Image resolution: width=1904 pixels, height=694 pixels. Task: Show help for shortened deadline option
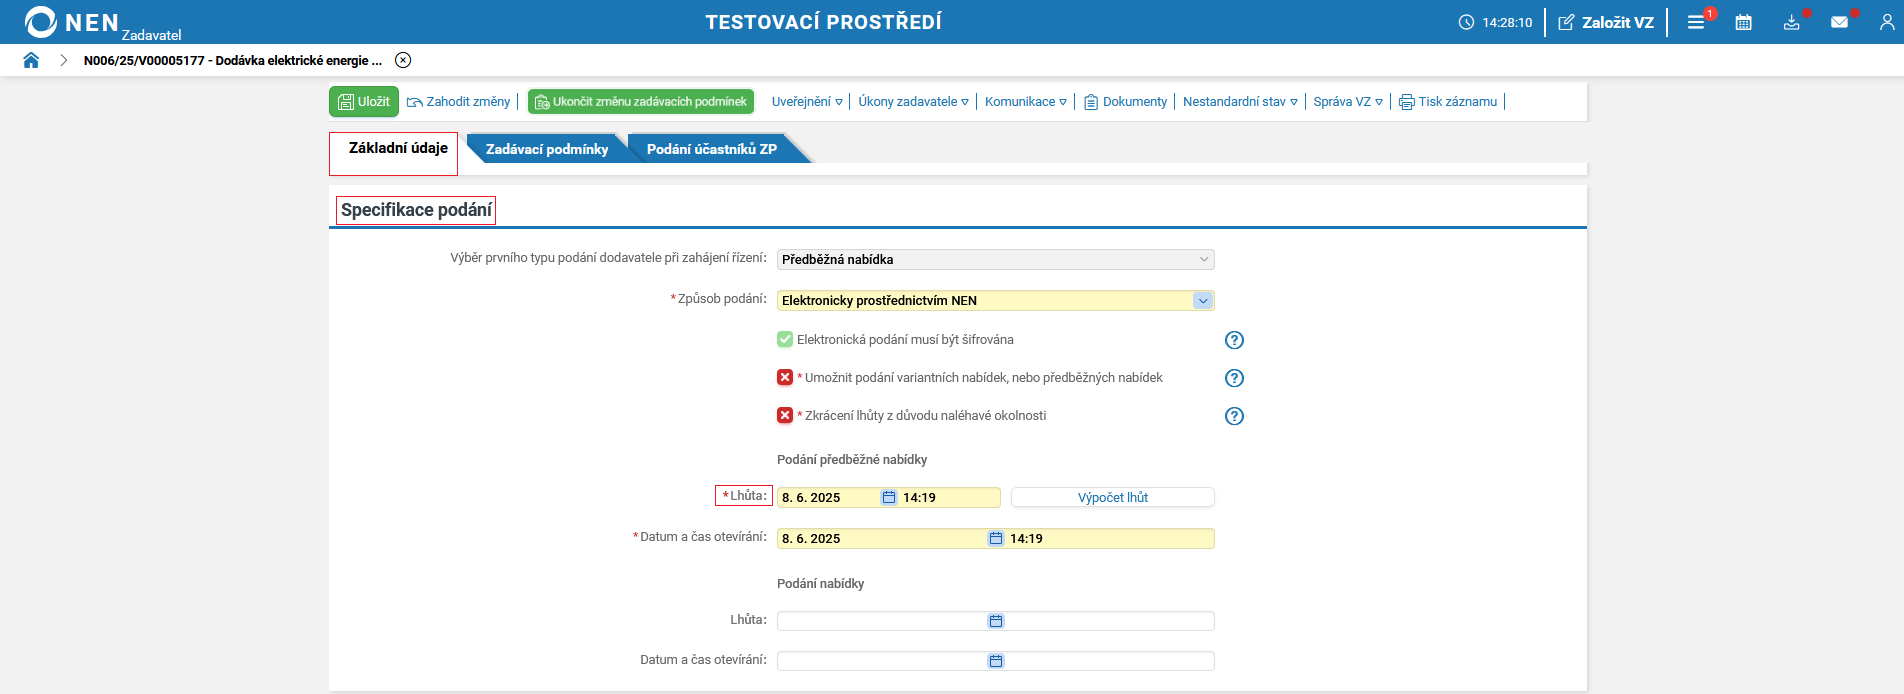pos(1234,416)
